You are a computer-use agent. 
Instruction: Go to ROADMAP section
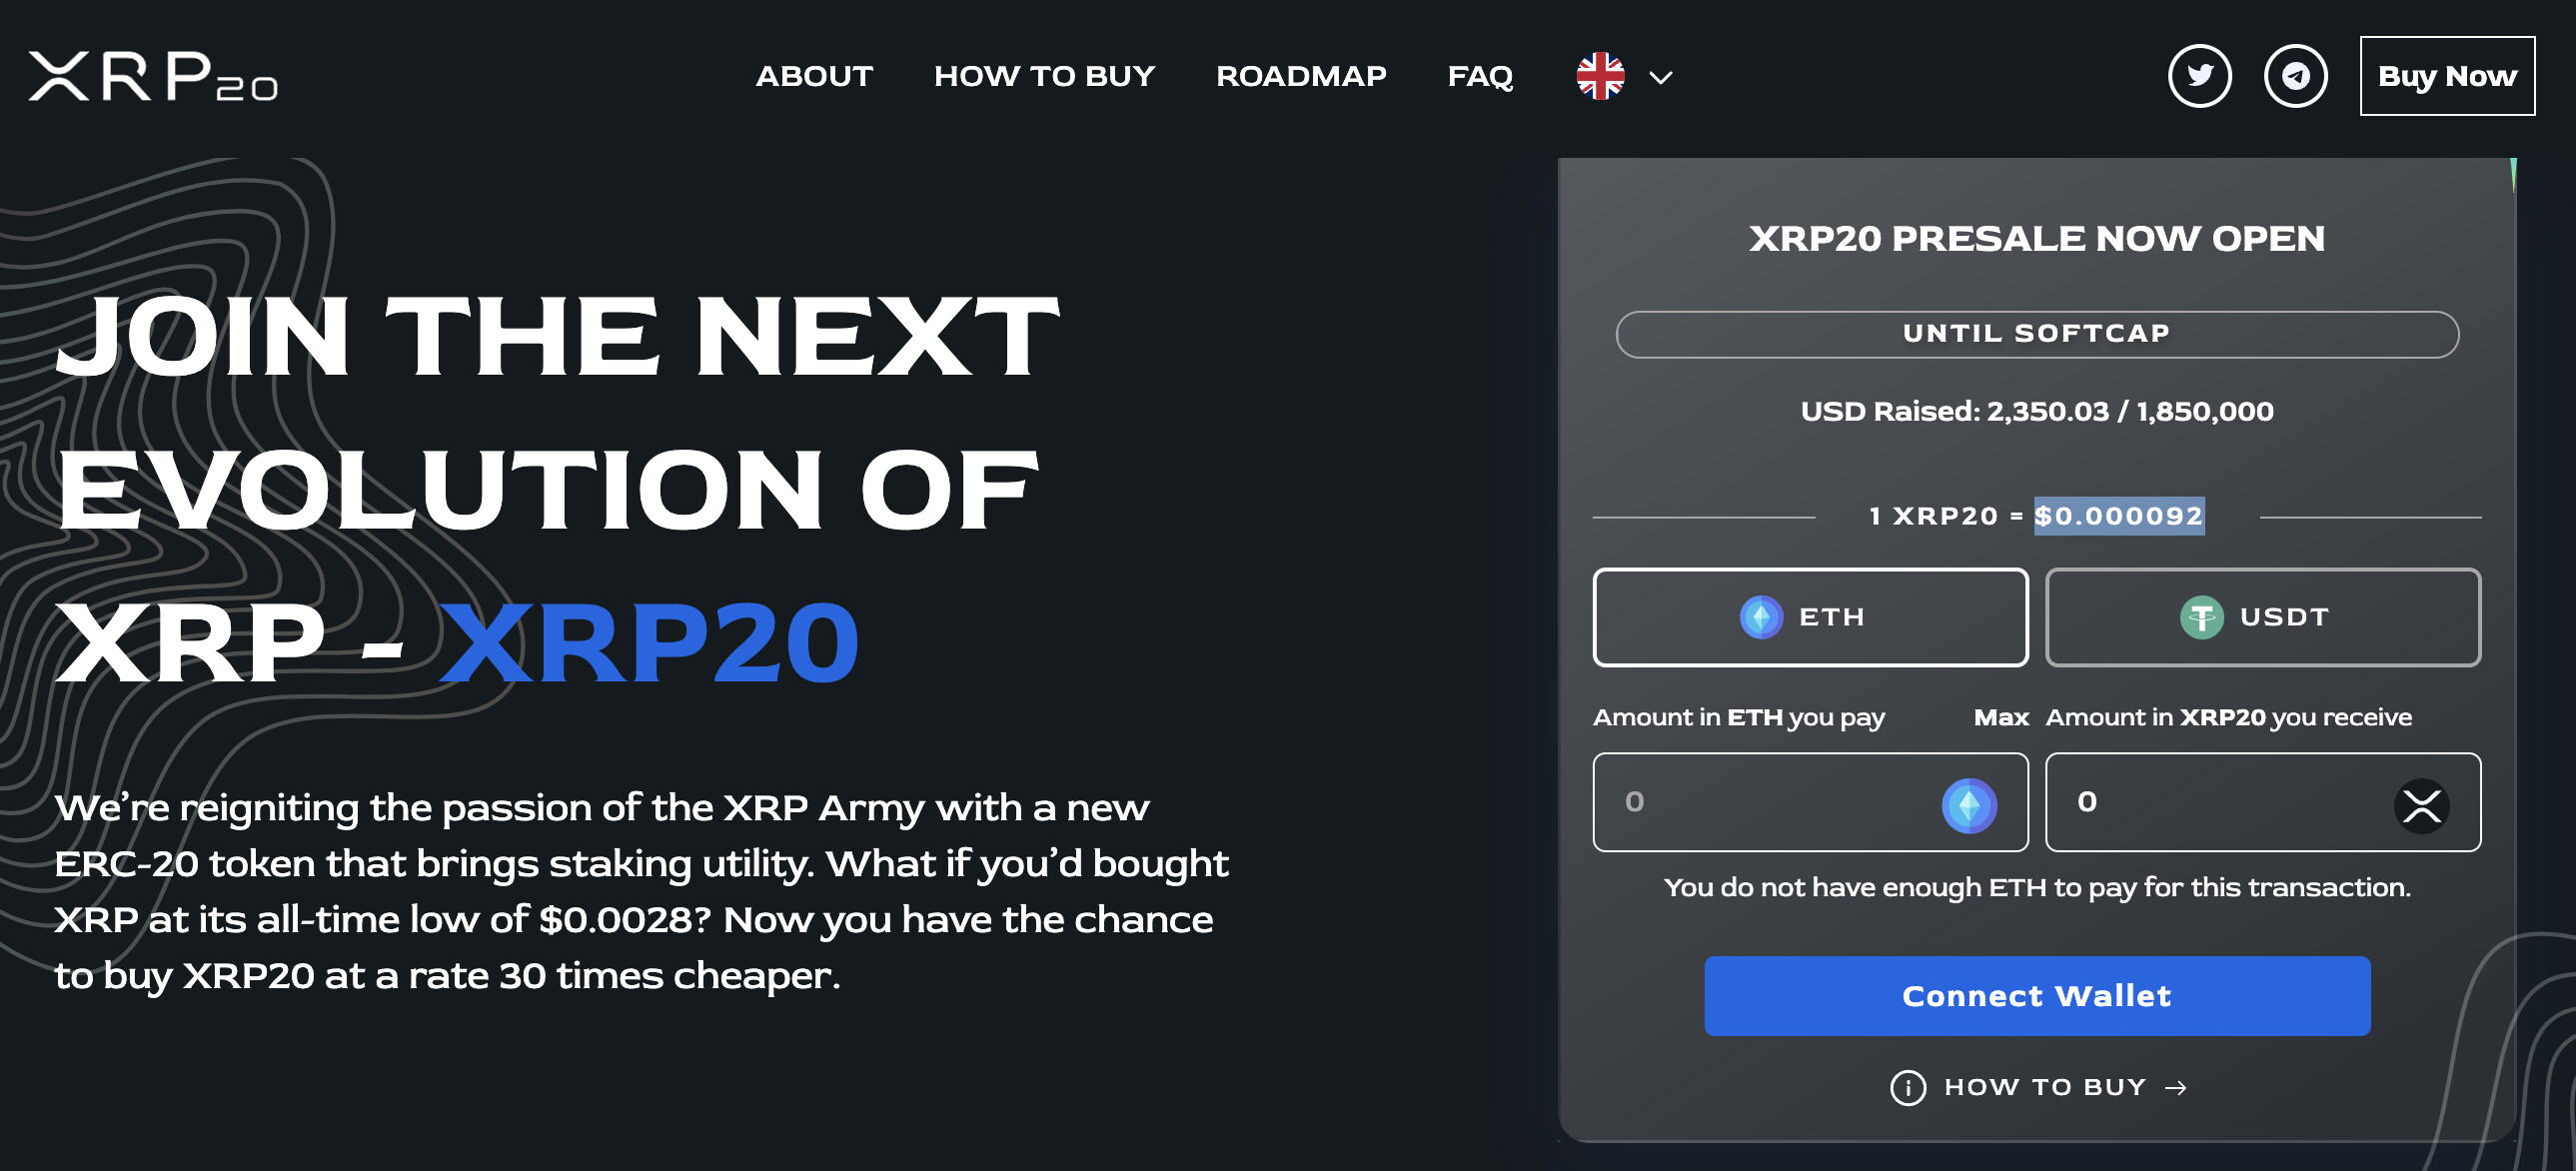pyautogui.click(x=1300, y=76)
